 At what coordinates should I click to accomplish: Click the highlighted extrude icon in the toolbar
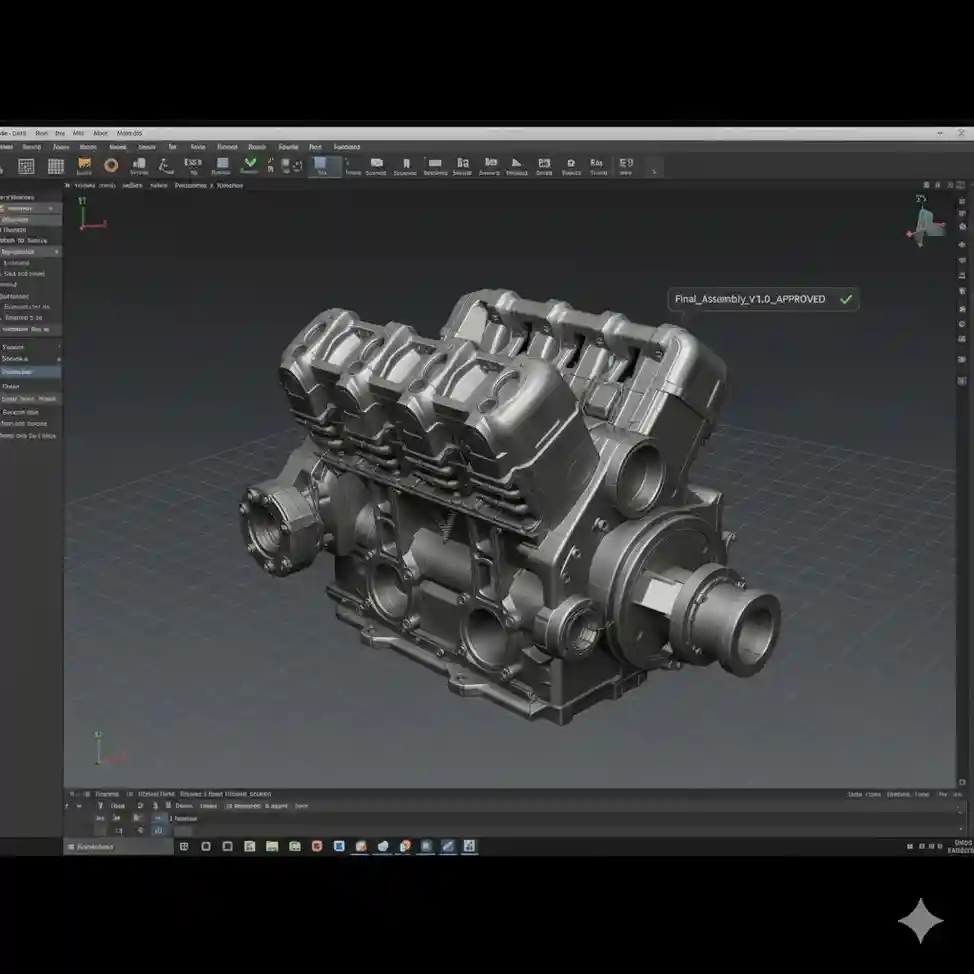click(325, 167)
